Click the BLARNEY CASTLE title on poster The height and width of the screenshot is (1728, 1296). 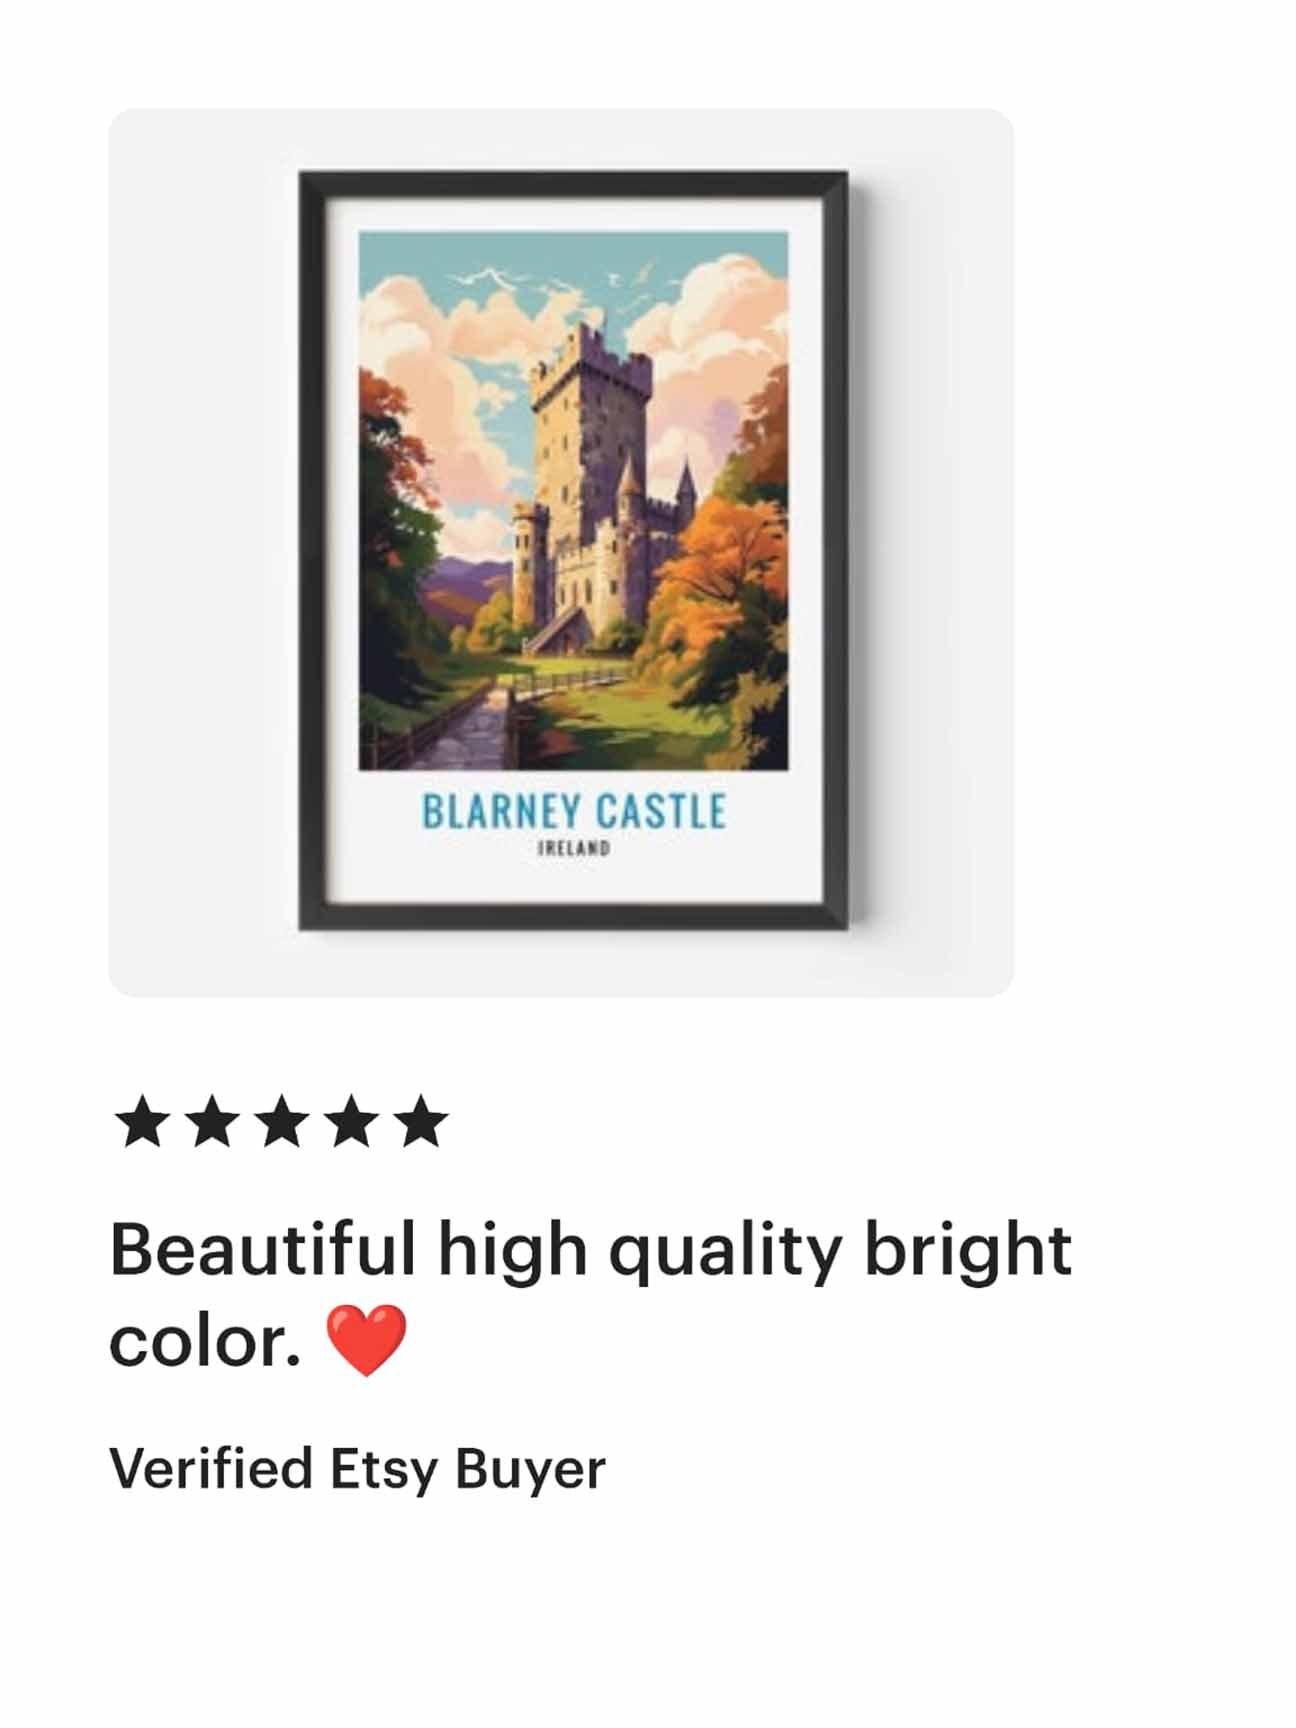point(574,811)
